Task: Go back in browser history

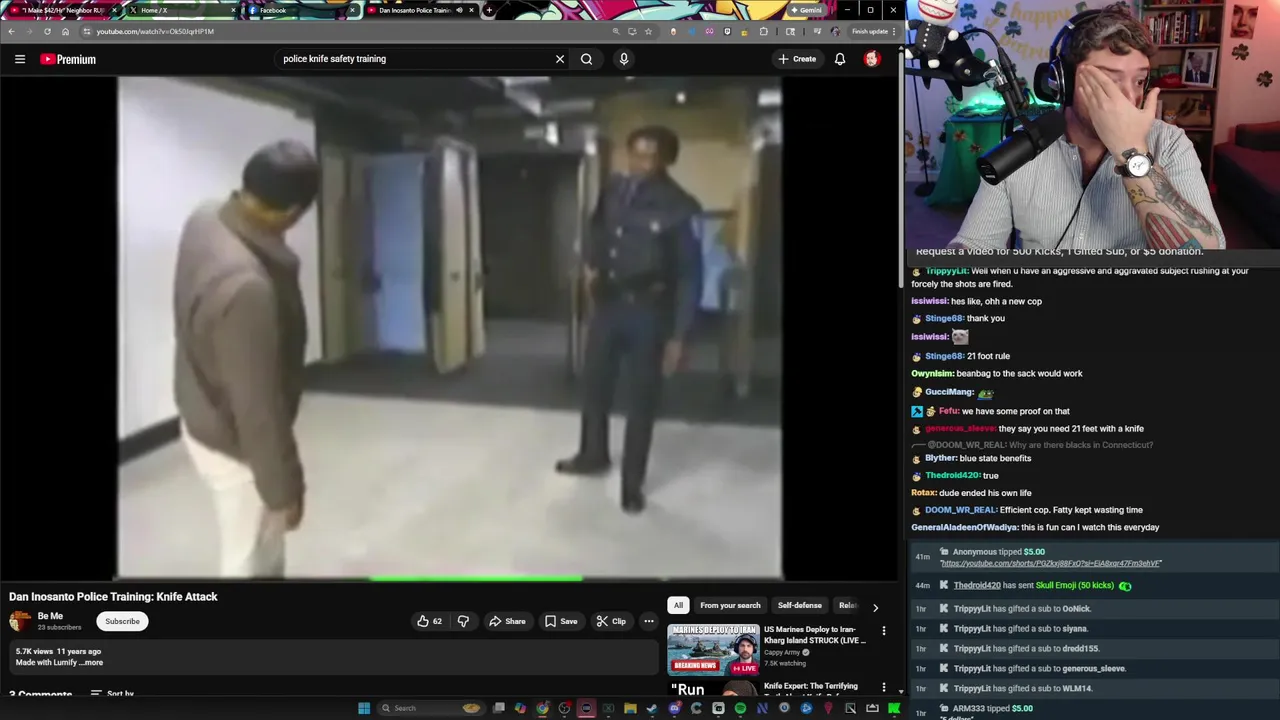Action: click(x=11, y=31)
